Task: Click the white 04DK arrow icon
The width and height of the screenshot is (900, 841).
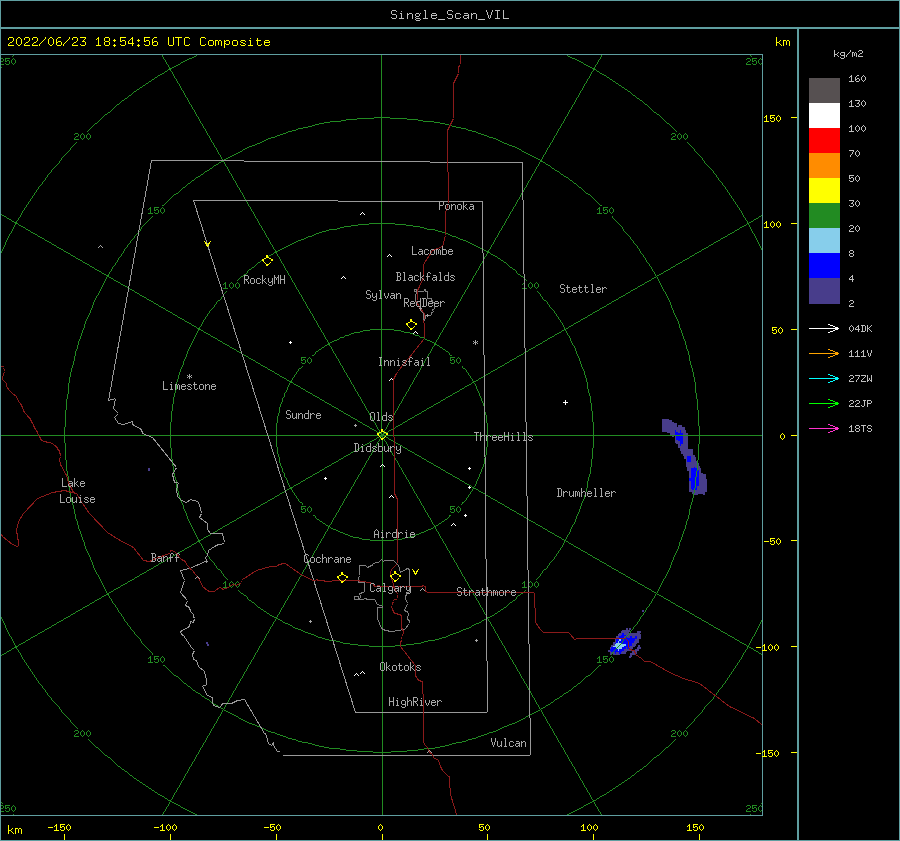Action: (824, 328)
